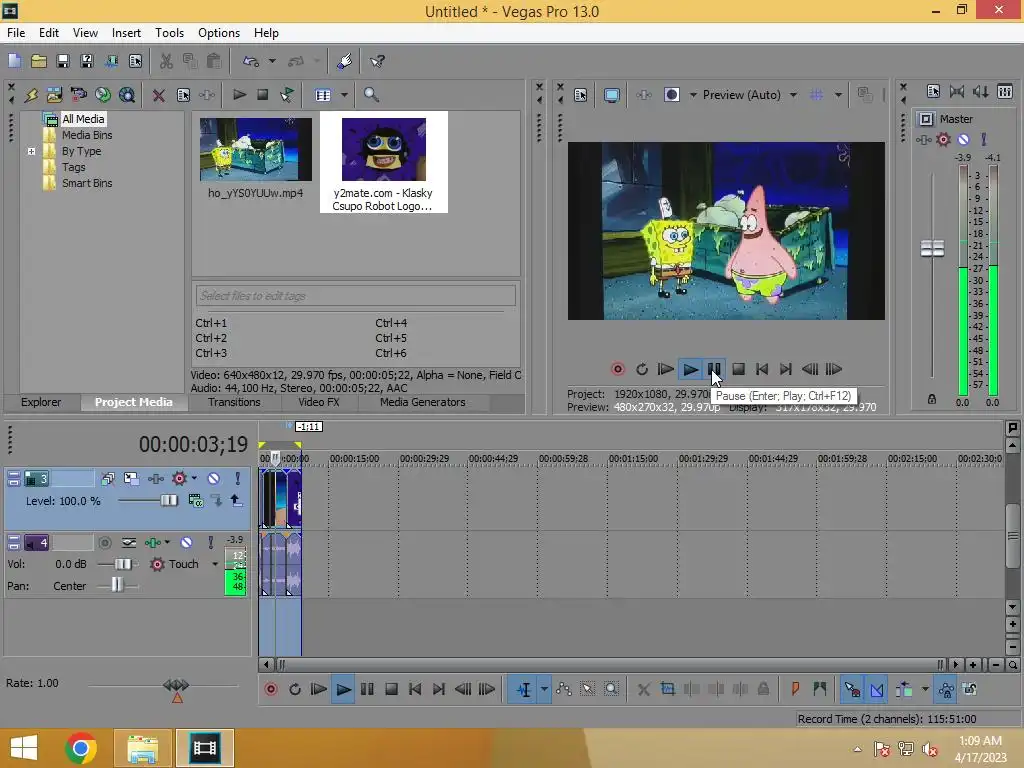Click Preview on External Monitor icon
This screenshot has height=768, width=1024.
[611, 95]
